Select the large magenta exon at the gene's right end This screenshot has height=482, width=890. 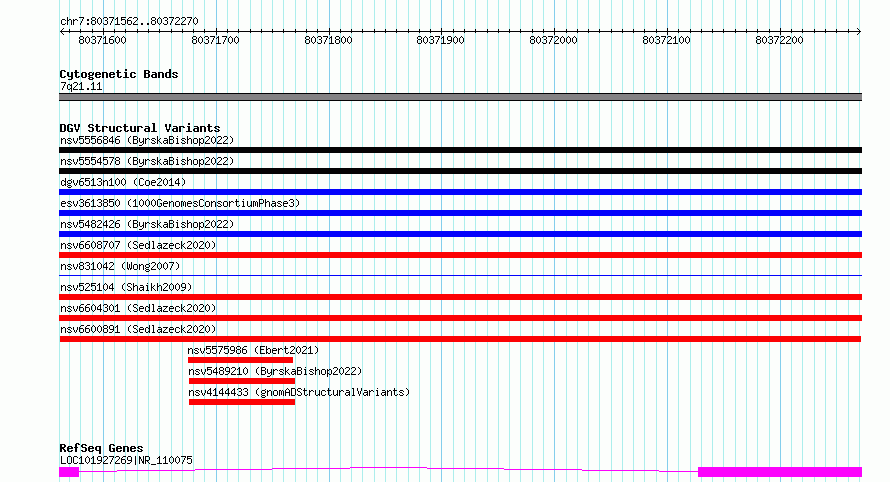[x=780, y=472]
